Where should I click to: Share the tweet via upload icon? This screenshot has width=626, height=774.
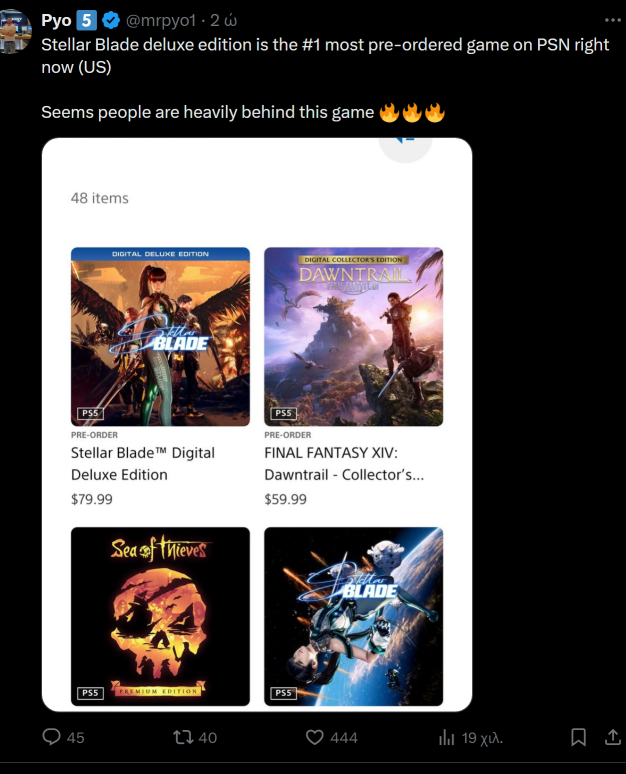click(x=613, y=737)
